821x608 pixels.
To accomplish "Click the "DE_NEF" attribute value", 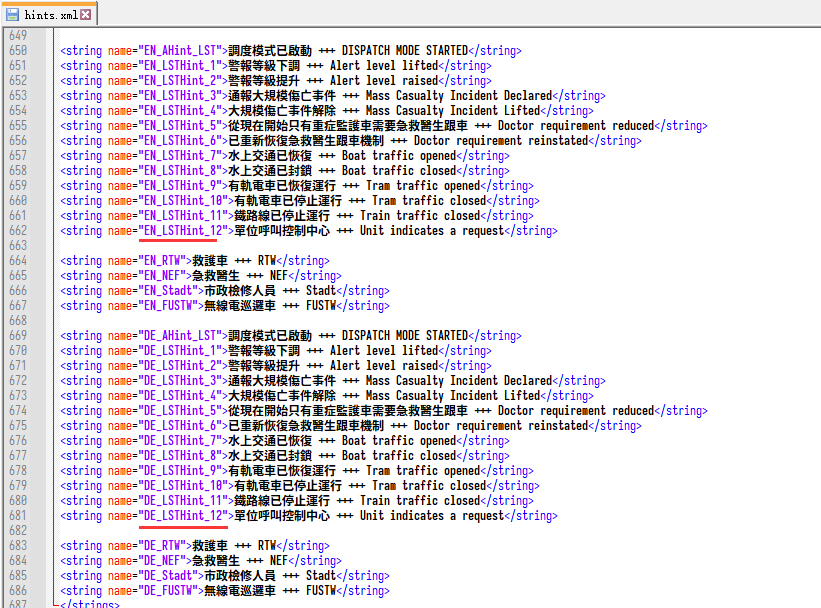I will tap(162, 561).
